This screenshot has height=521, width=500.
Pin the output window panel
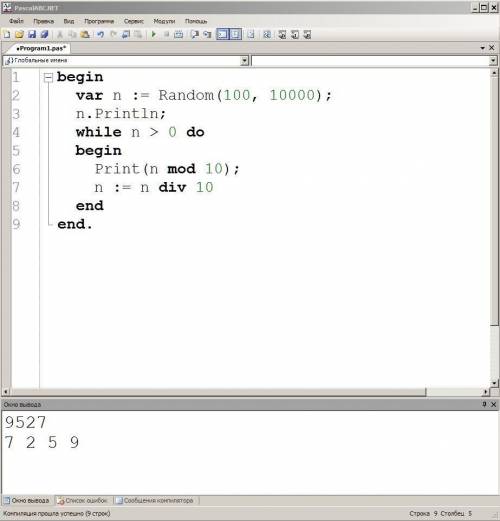click(484, 404)
